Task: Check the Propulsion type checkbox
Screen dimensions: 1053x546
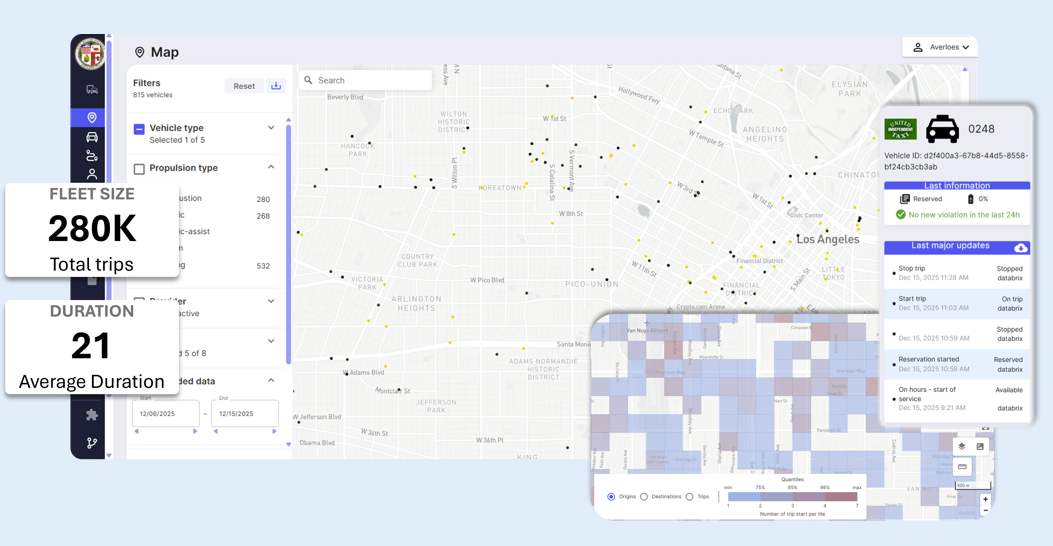Action: [x=139, y=169]
